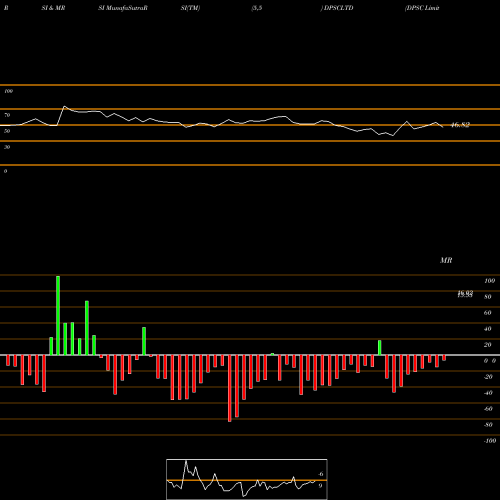Click the -6 value in mini chart
The width and height of the screenshot is (500, 500).
(x=320, y=474)
